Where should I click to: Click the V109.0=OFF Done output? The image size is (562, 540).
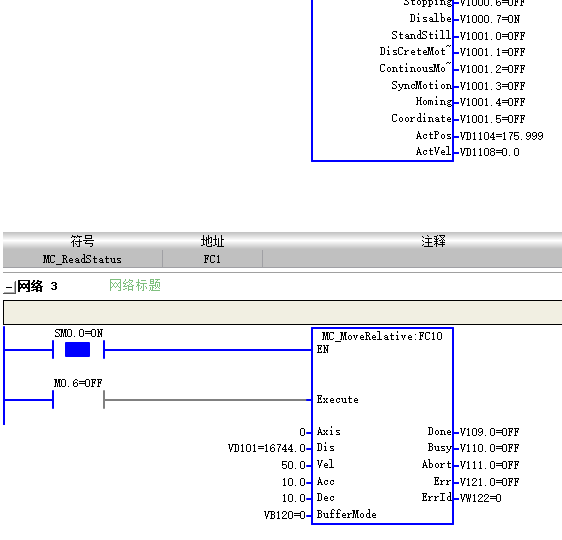[x=489, y=432]
